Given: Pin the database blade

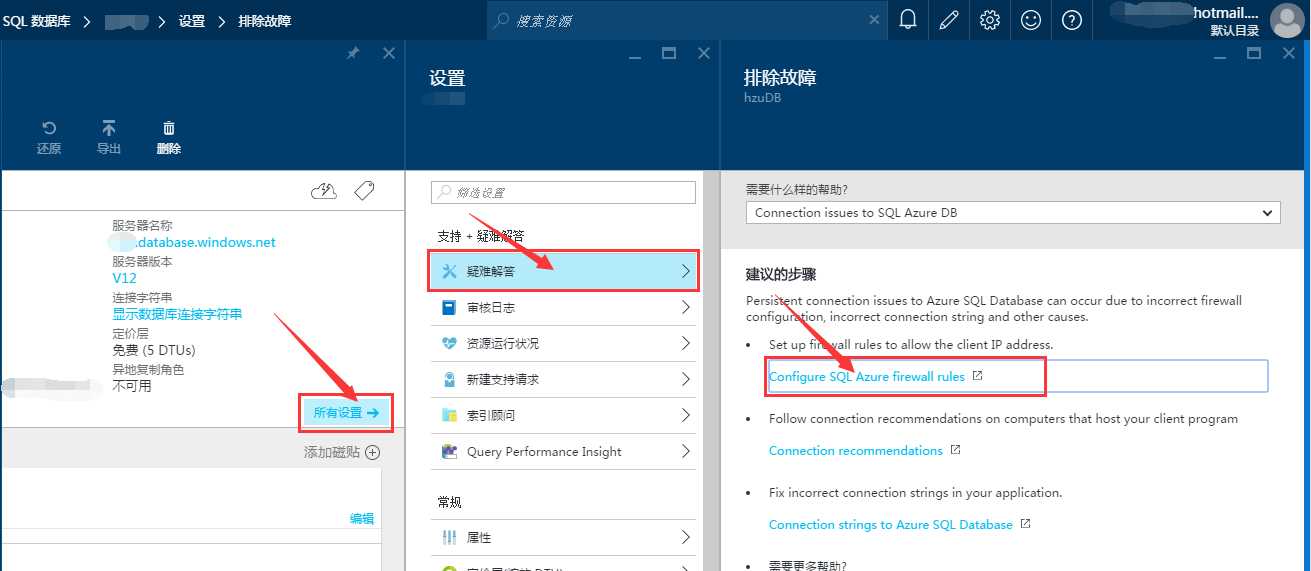Looking at the screenshot, I should pos(353,53).
